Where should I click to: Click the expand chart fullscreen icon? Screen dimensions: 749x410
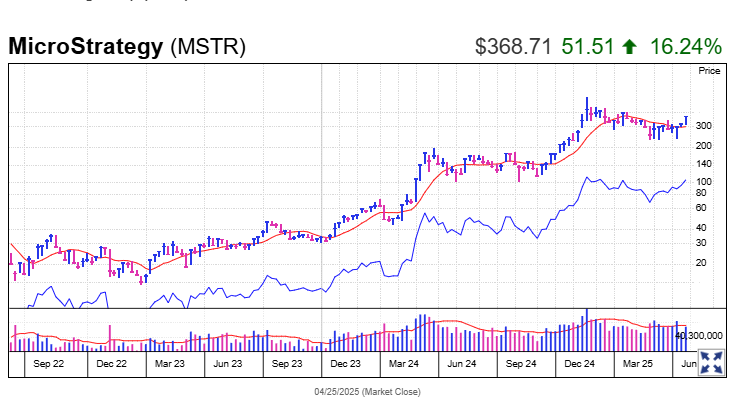[x=711, y=362]
